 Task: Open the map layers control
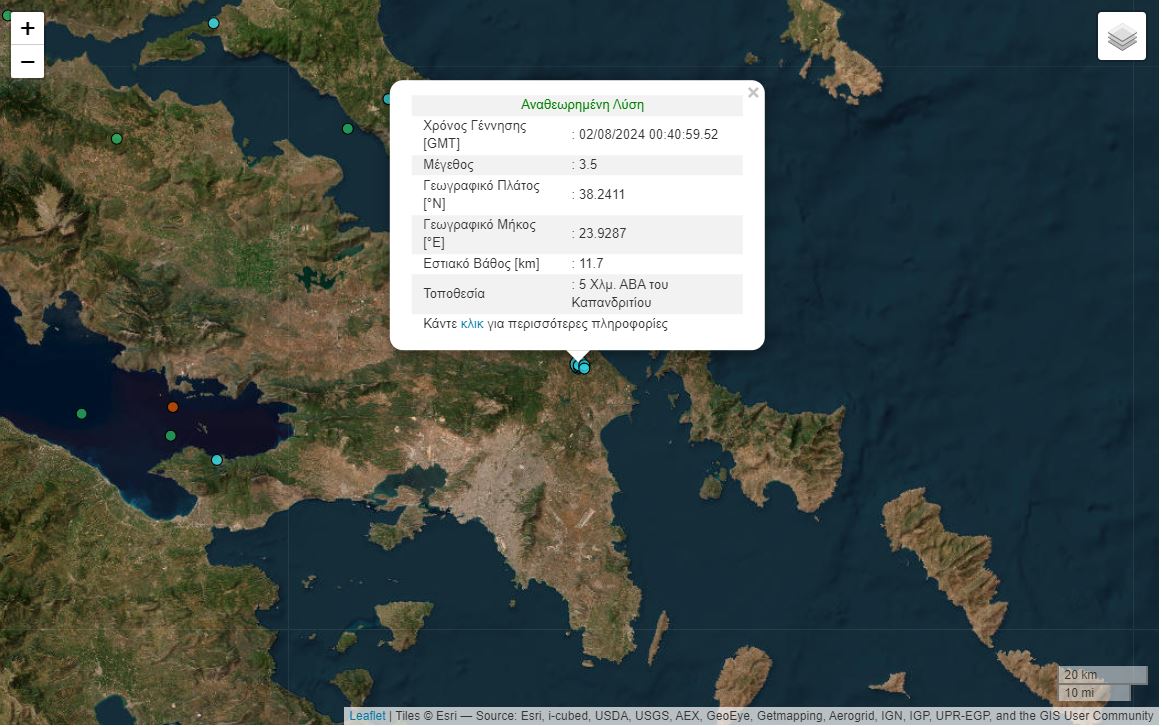coord(1121,37)
